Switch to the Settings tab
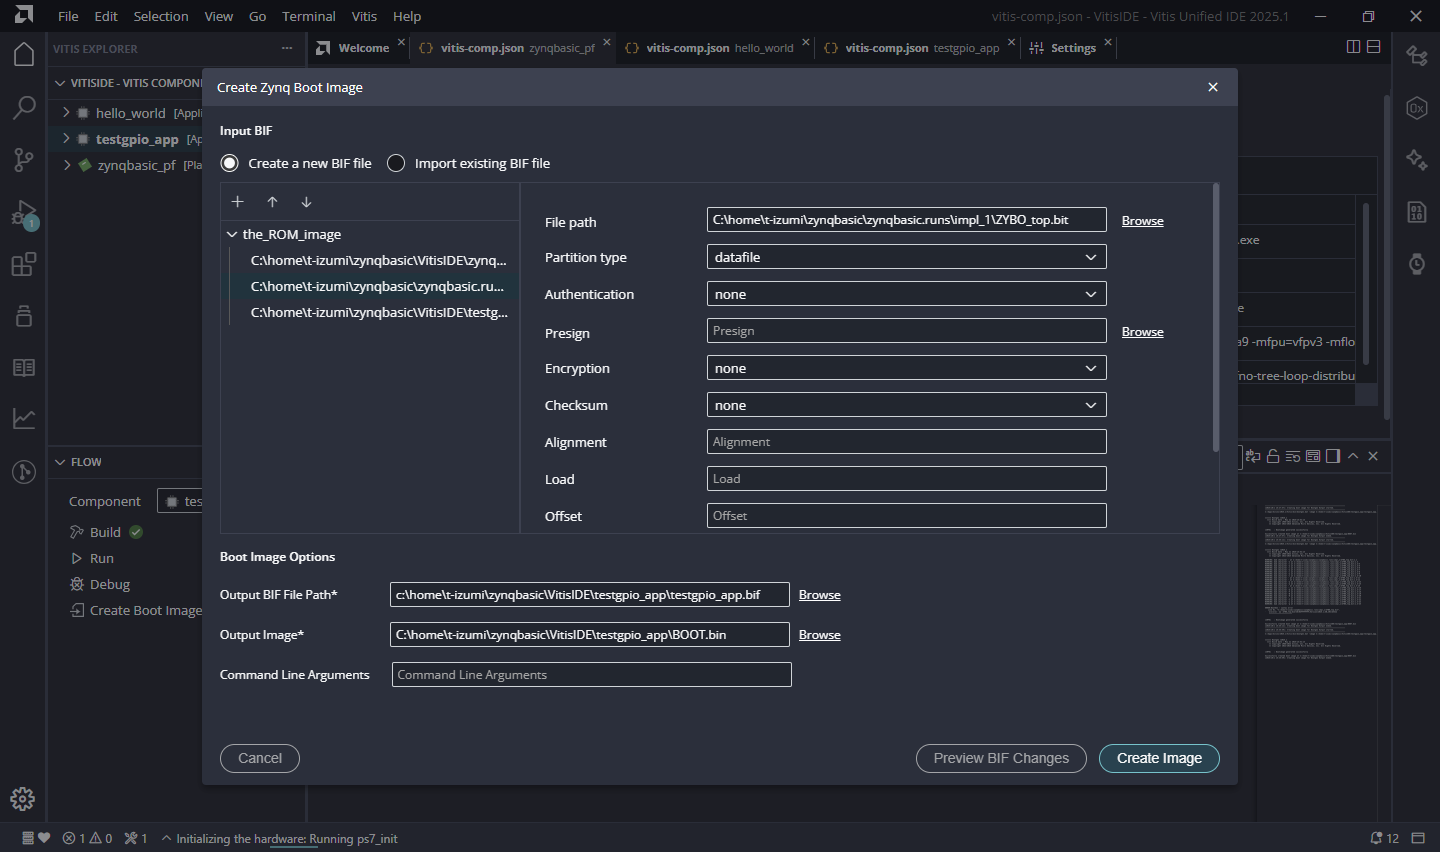This screenshot has width=1440, height=852. pos(1072,48)
